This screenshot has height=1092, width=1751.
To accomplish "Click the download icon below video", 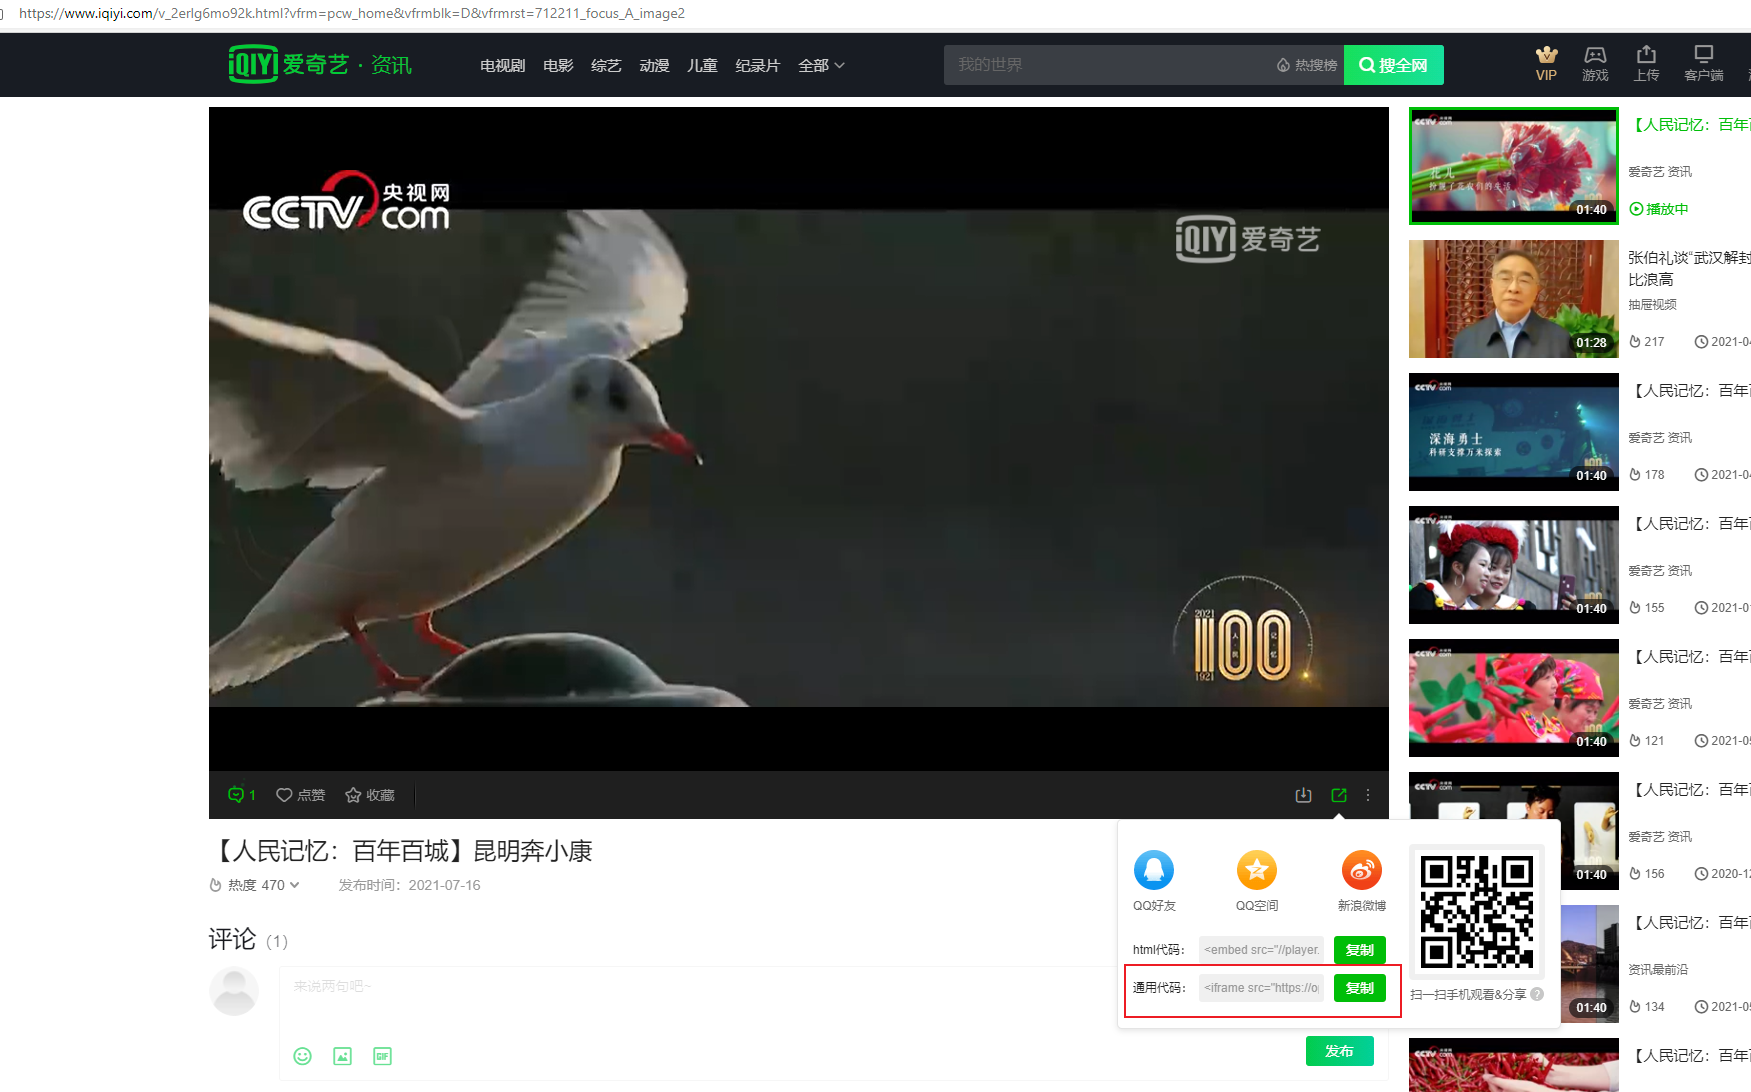I will 1303,795.
